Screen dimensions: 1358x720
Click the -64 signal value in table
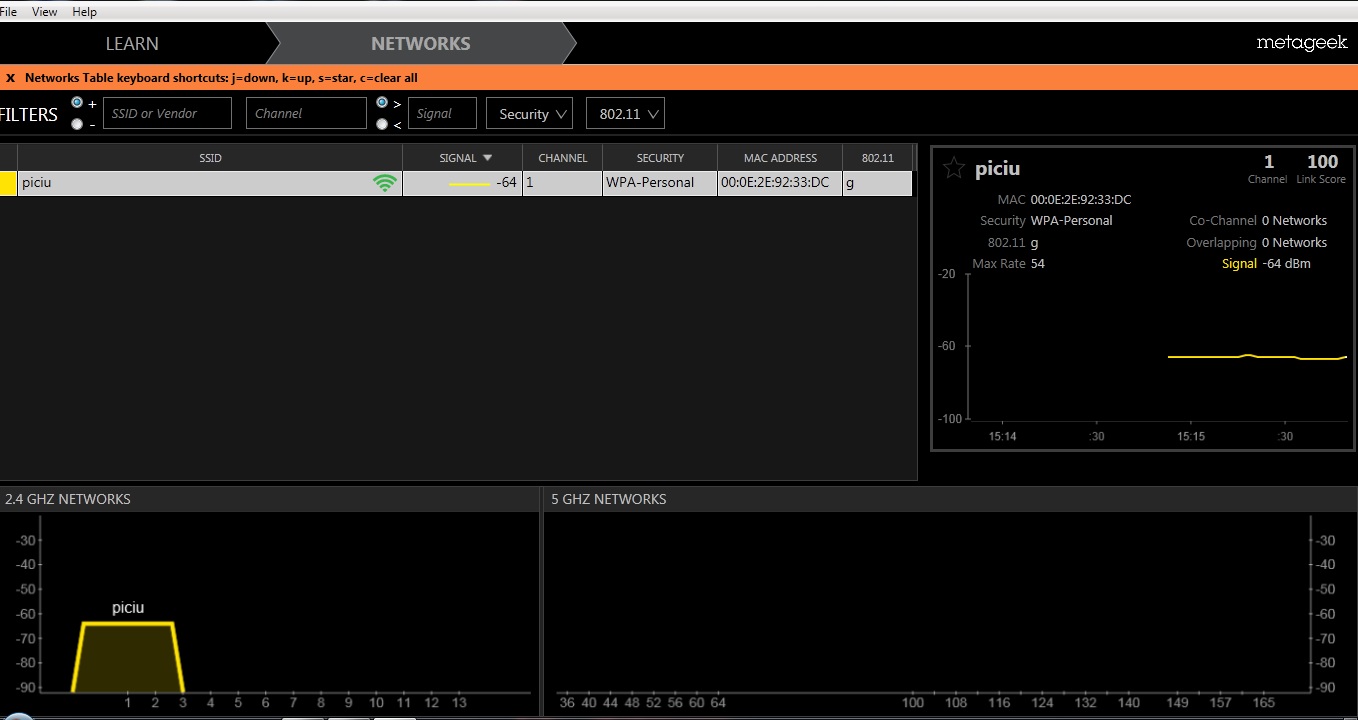coord(506,183)
